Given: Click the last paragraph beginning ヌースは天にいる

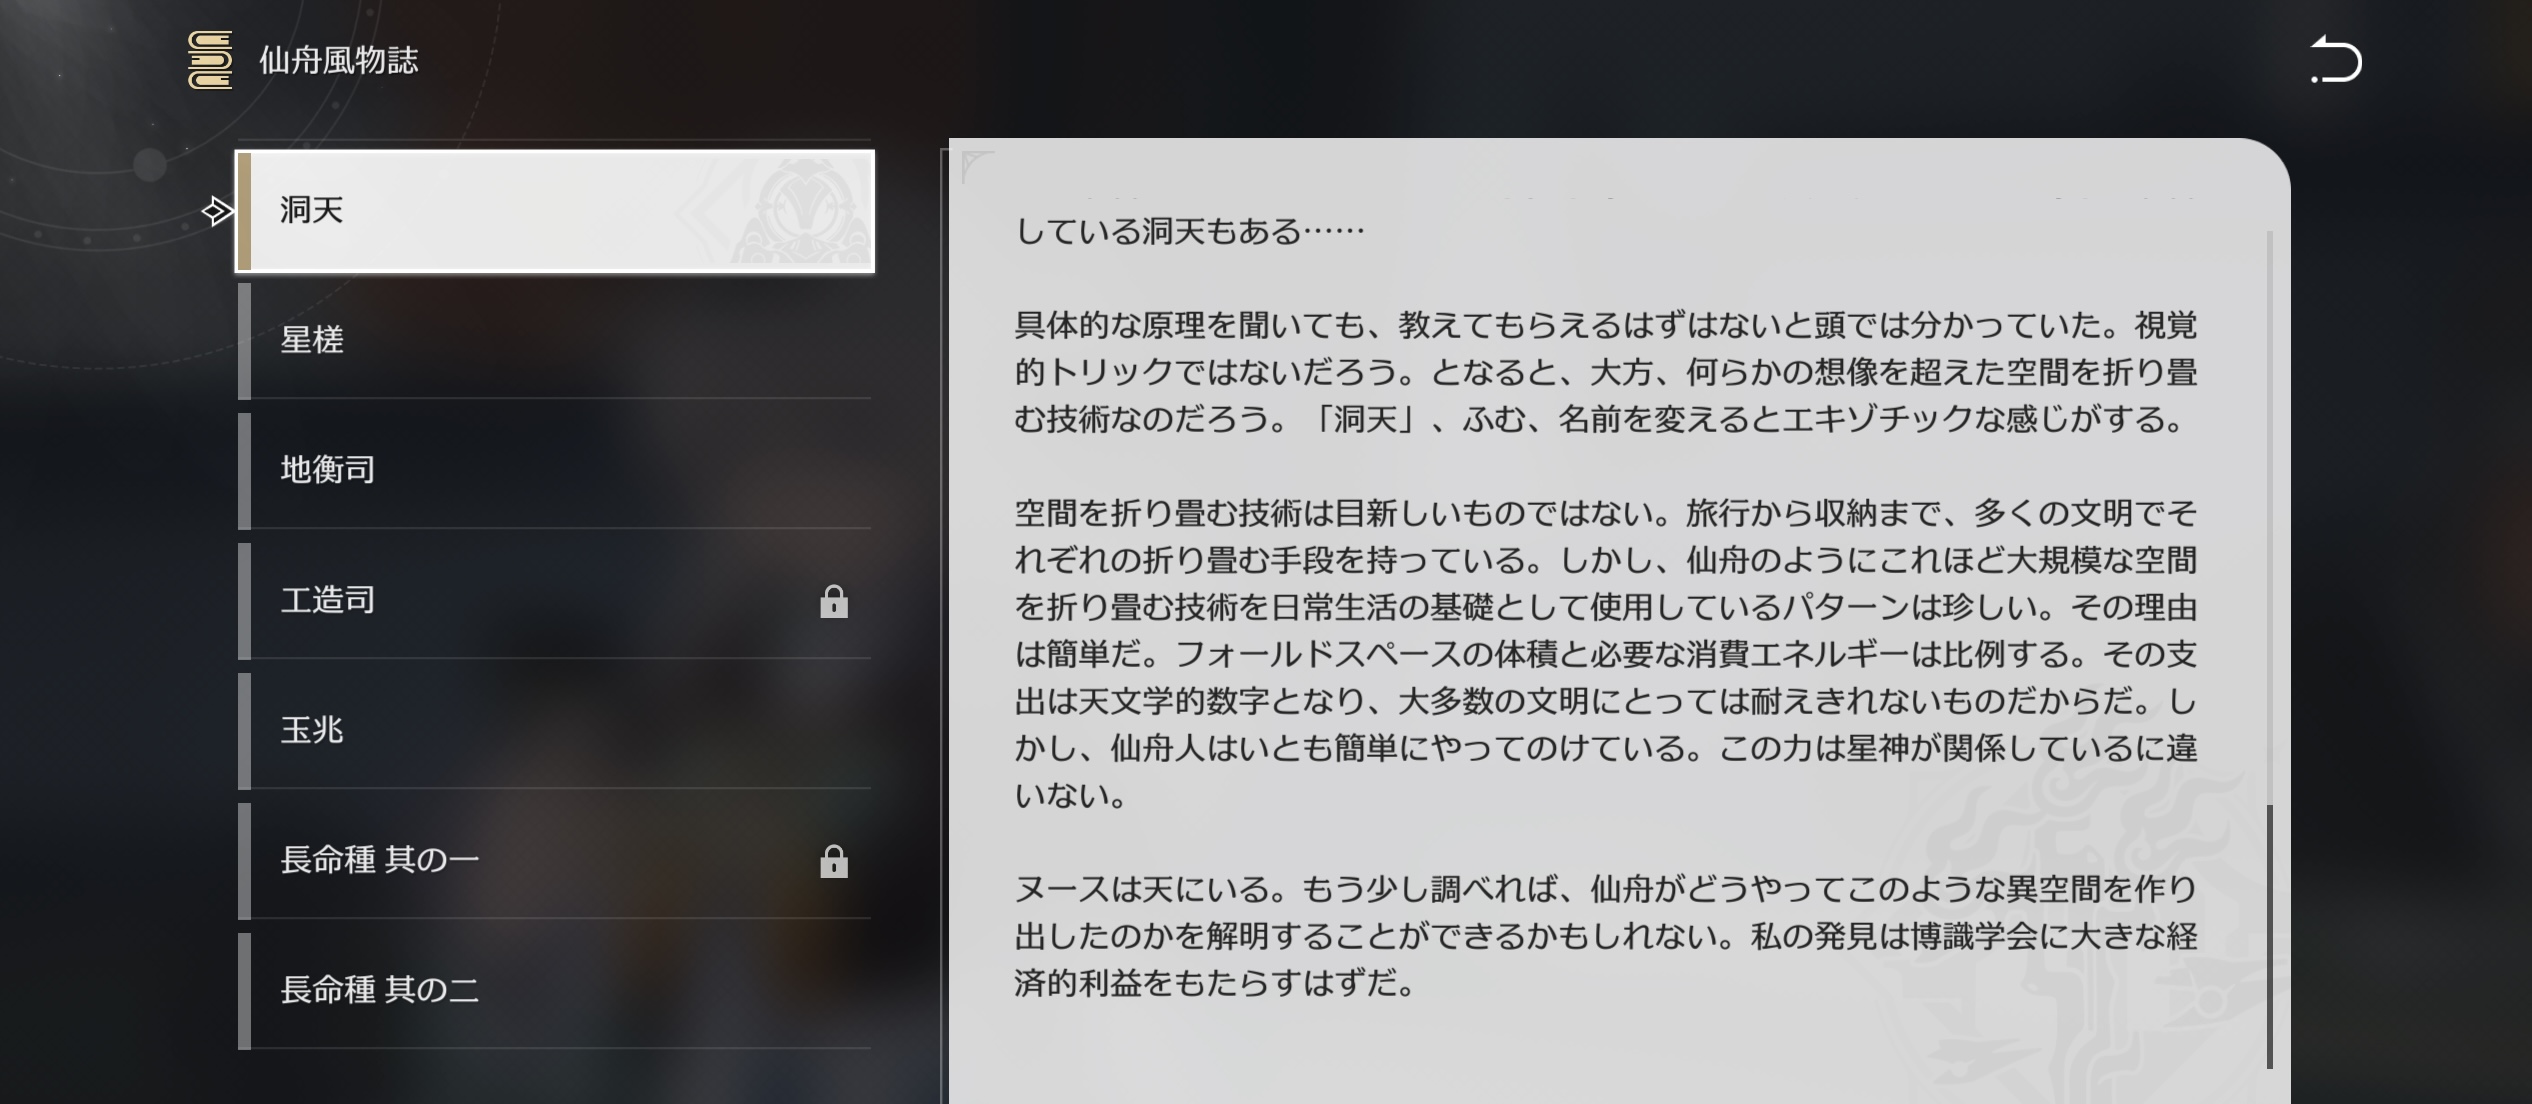Looking at the screenshot, I should 1604,936.
